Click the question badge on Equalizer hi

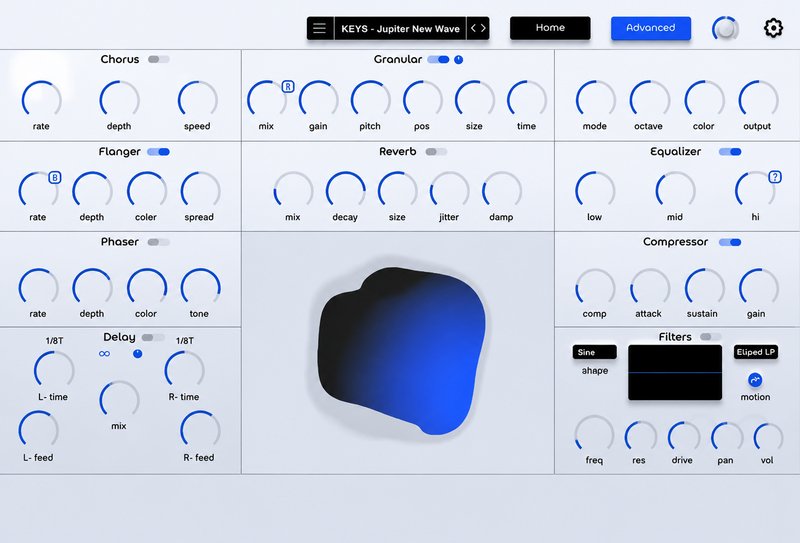pos(775,177)
